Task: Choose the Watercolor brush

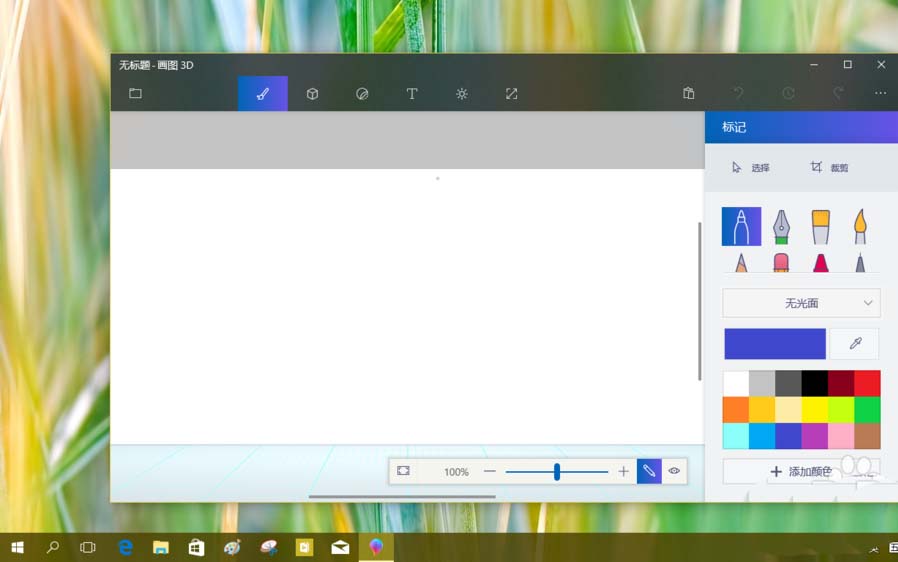Action: [x=859, y=227]
